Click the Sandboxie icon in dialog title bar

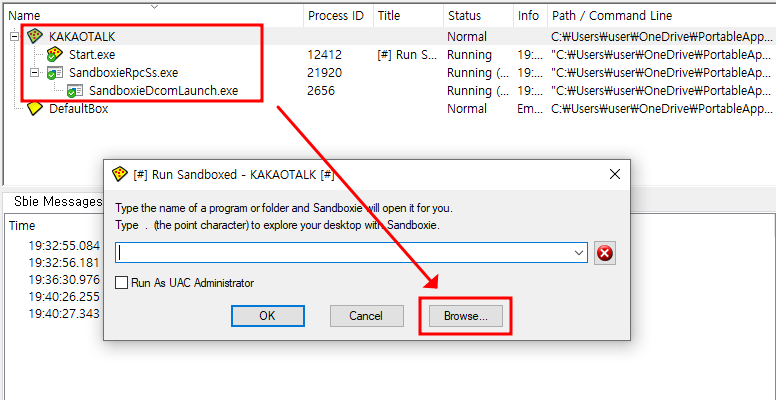point(120,174)
